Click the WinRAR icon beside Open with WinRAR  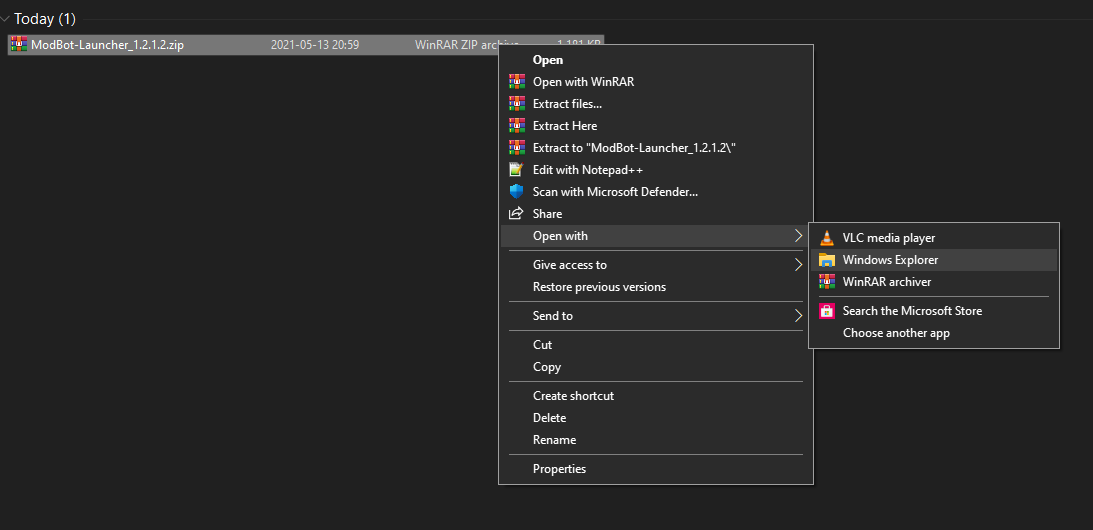[517, 82]
